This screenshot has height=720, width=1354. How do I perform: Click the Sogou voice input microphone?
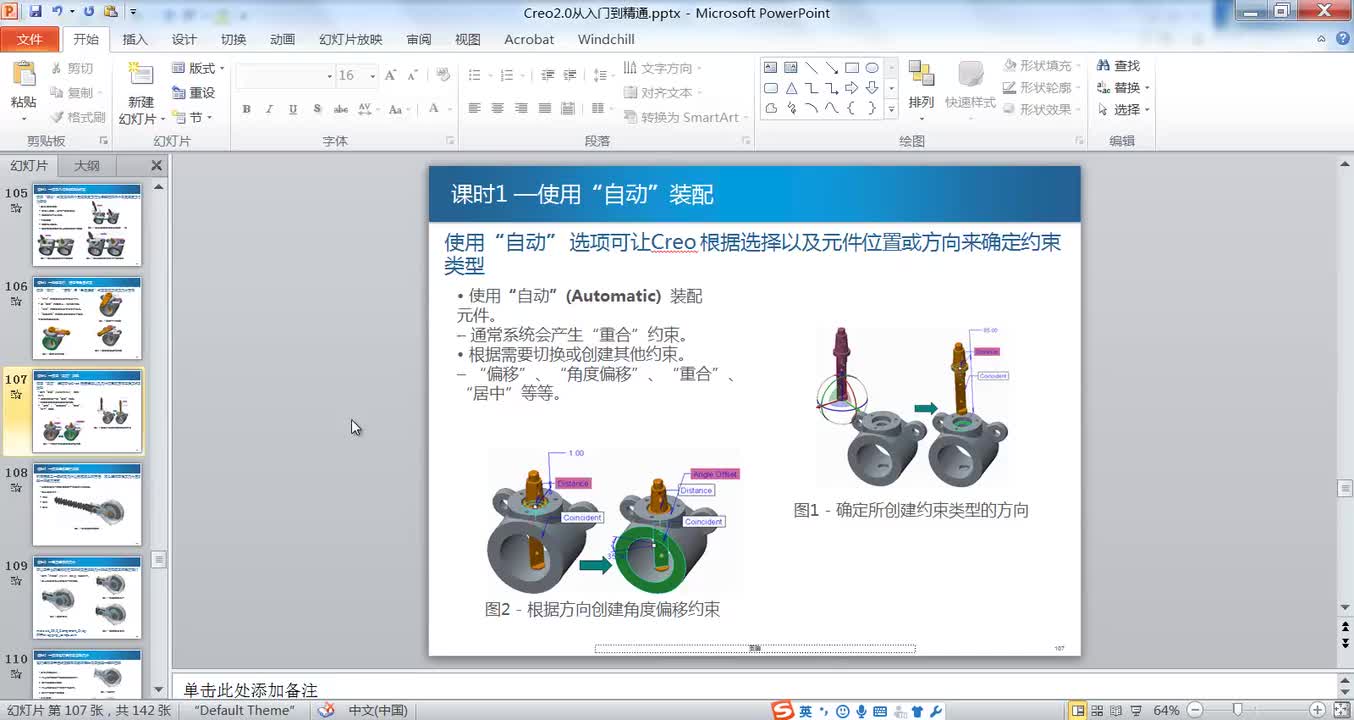tap(860, 712)
